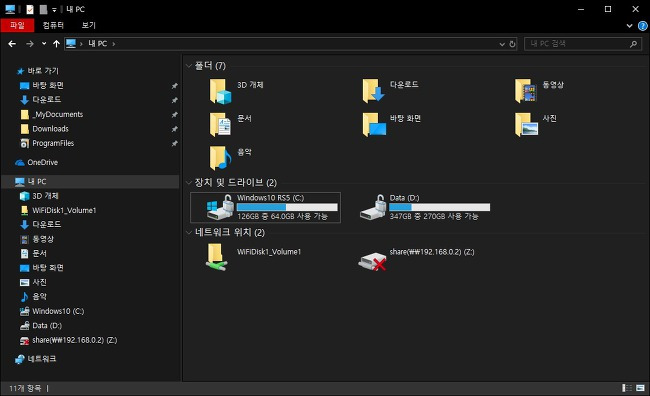650x396 pixels.
Task: Open the 사진 folder icon in main pane
Action: pyautogui.click(x=526, y=125)
